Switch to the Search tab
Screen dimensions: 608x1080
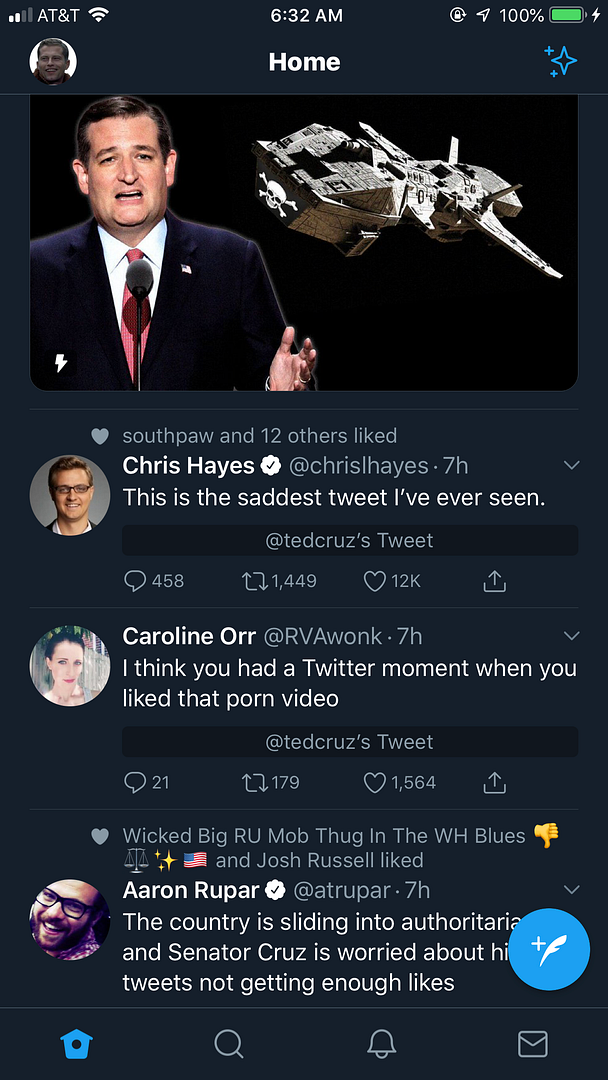click(229, 1044)
